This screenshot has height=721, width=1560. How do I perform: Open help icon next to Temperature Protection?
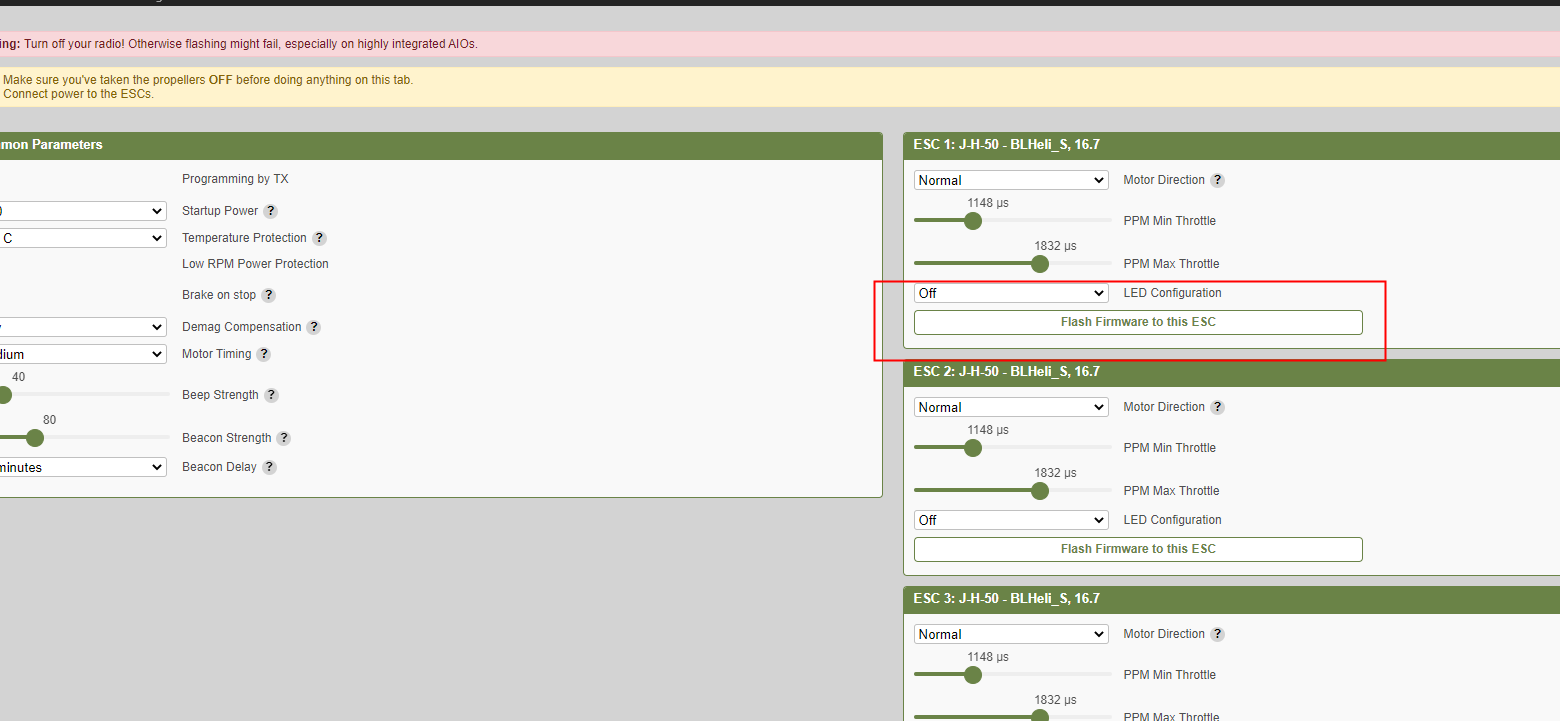pyautogui.click(x=319, y=238)
